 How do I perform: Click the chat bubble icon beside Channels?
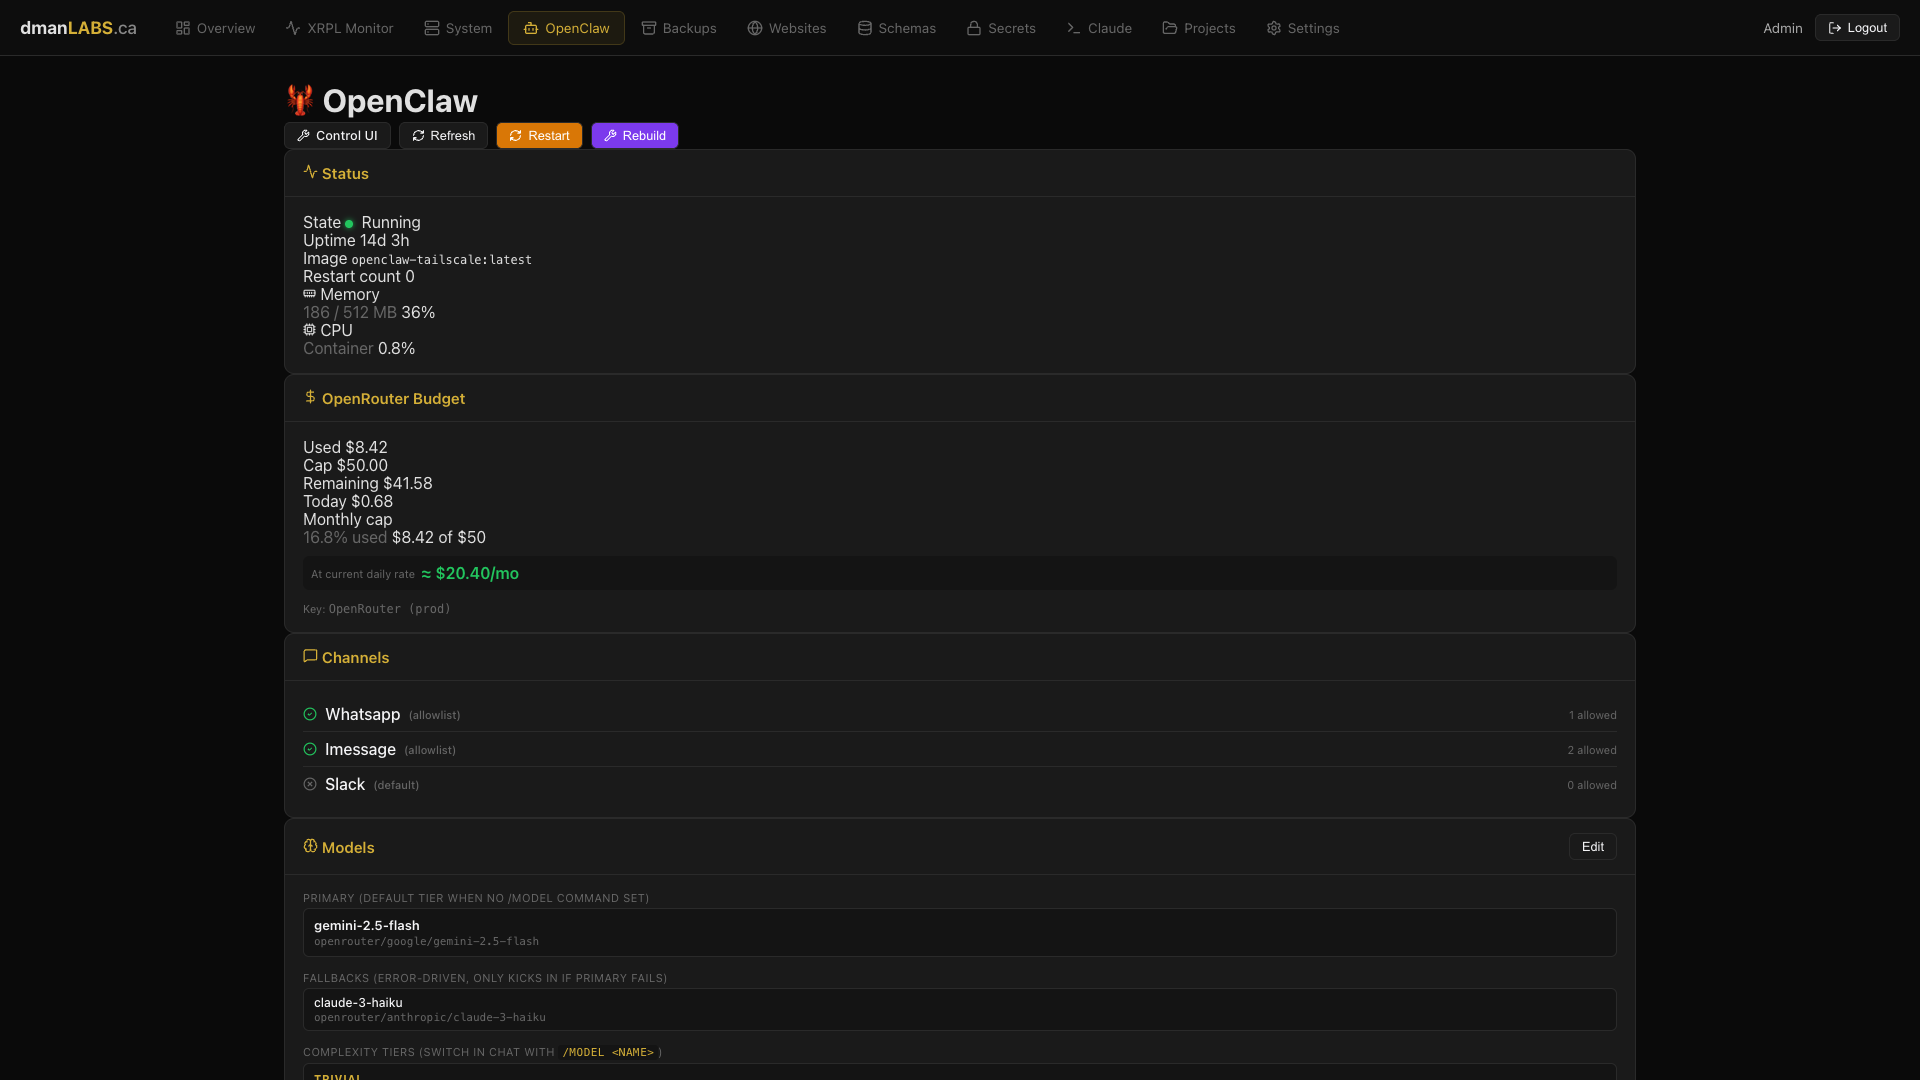tap(310, 656)
